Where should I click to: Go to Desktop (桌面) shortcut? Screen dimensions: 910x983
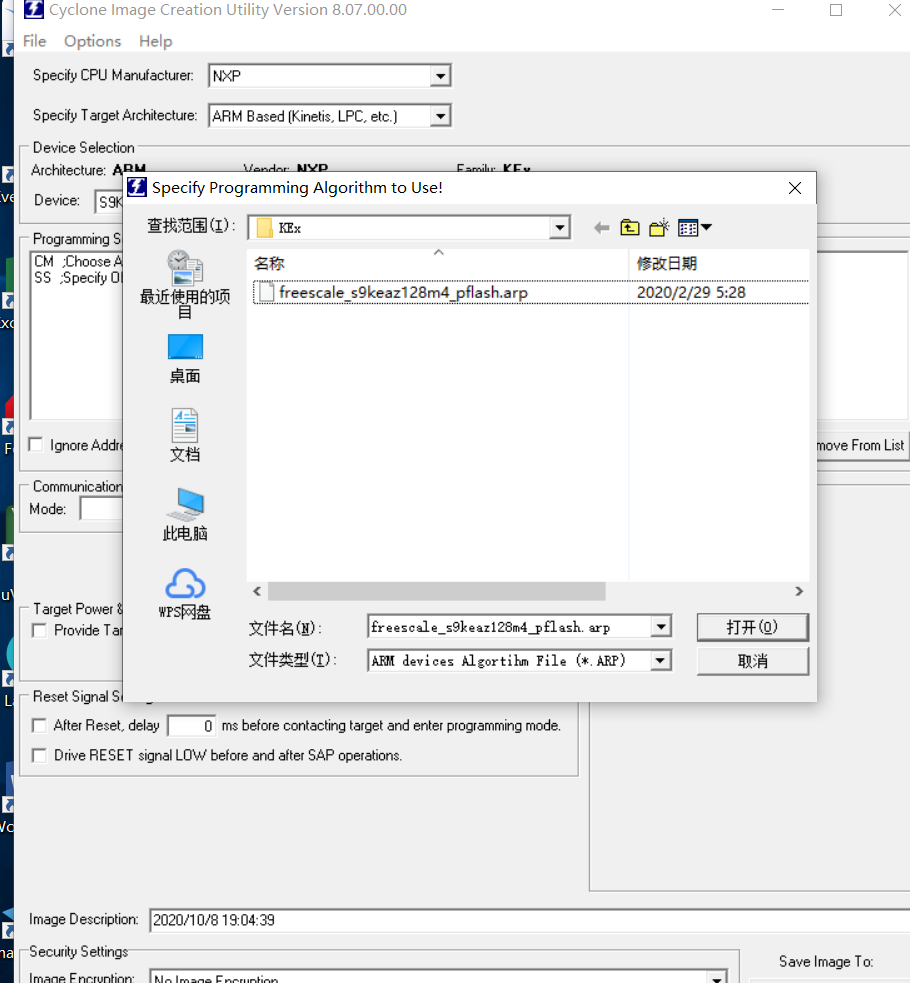point(185,359)
